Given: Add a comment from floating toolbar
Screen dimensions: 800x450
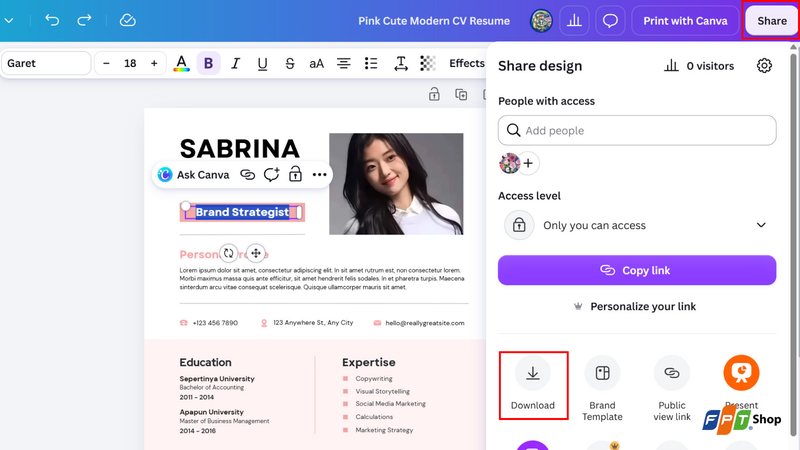Looking at the screenshot, I should tap(271, 175).
